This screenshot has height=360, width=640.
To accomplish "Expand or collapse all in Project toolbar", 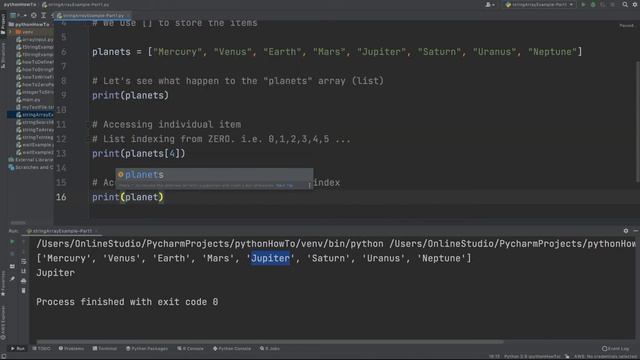I will pyautogui.click(x=43, y=16).
